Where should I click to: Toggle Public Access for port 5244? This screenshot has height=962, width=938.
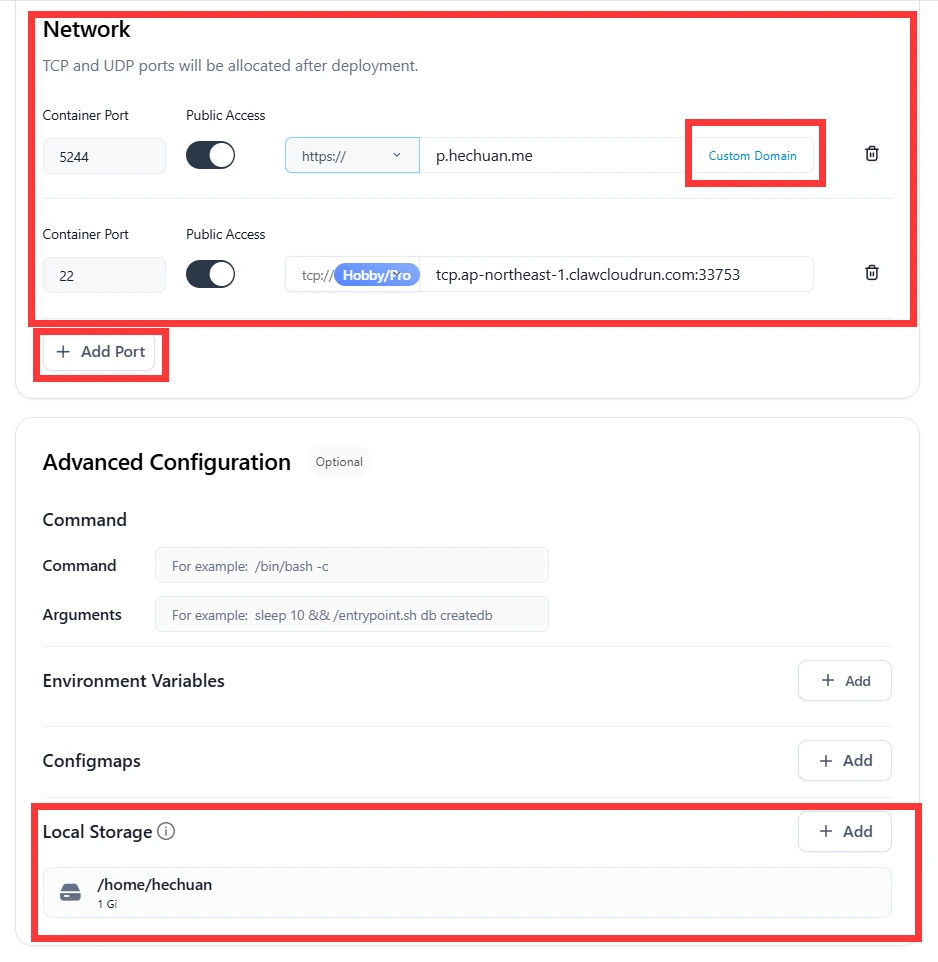click(210, 155)
